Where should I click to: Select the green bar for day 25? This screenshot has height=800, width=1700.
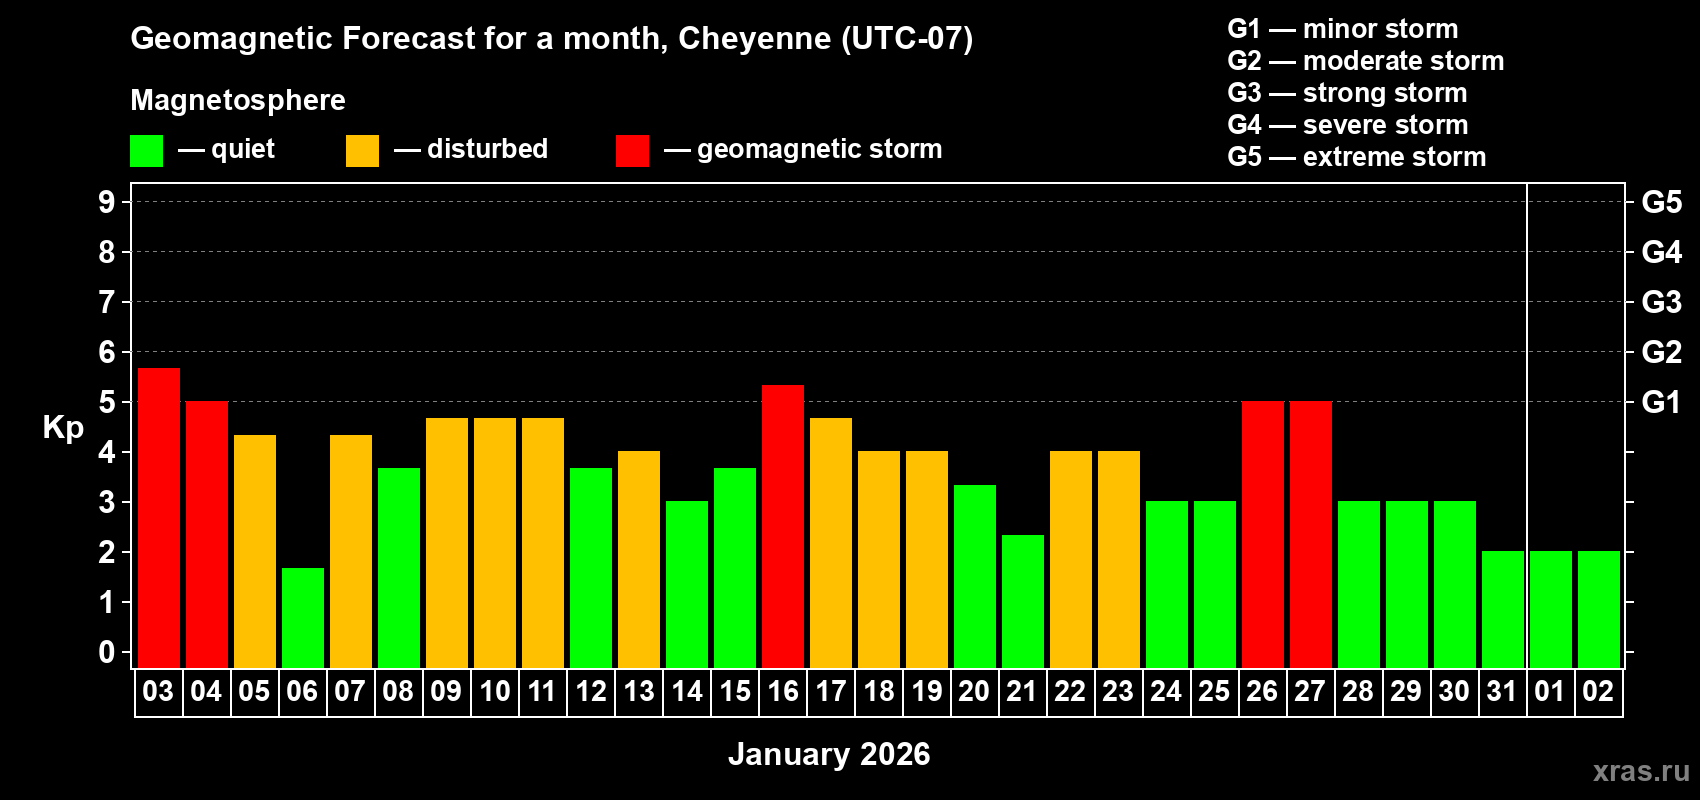click(x=1215, y=585)
